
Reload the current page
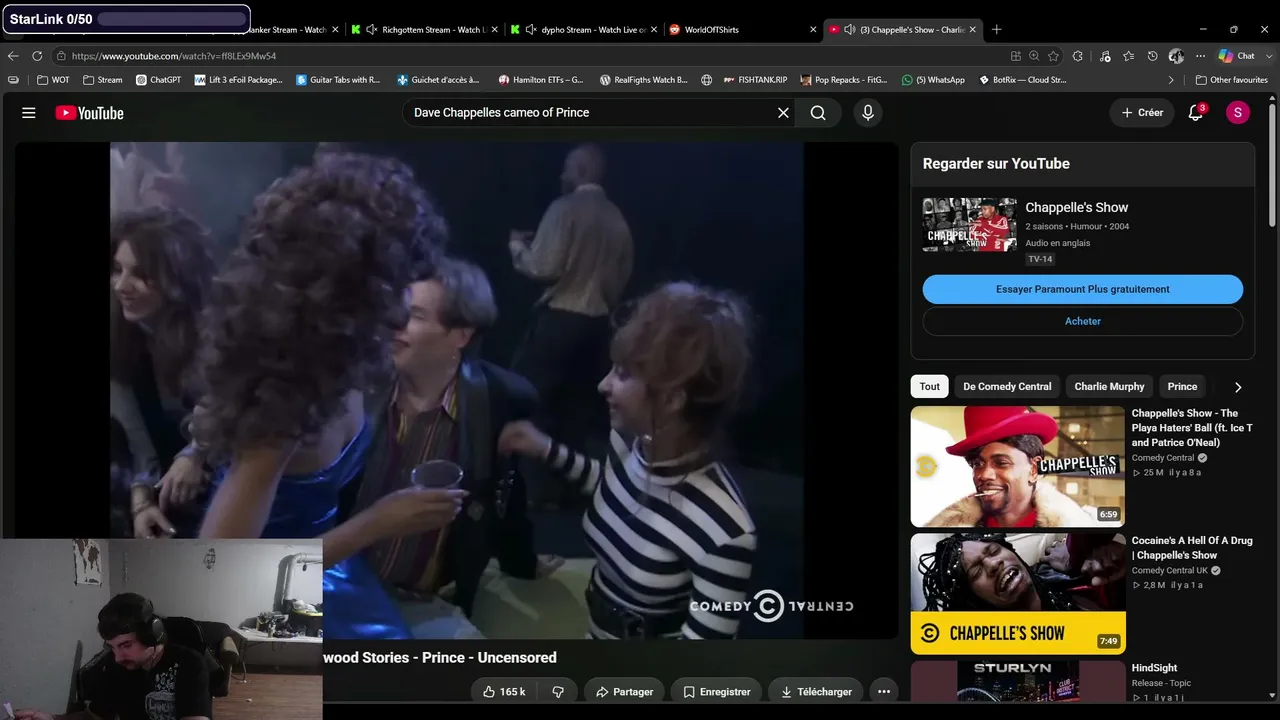click(x=37, y=56)
